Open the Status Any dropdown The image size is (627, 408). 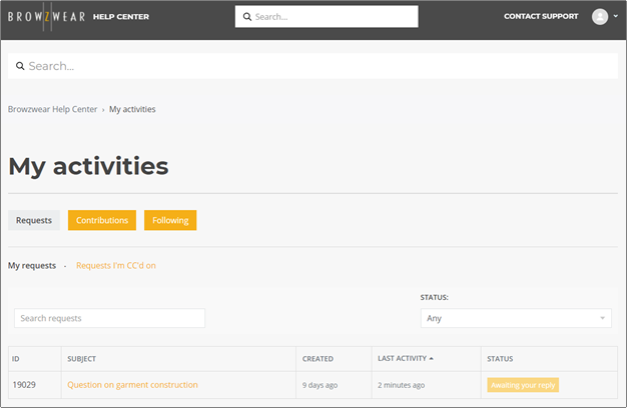[x=516, y=318]
